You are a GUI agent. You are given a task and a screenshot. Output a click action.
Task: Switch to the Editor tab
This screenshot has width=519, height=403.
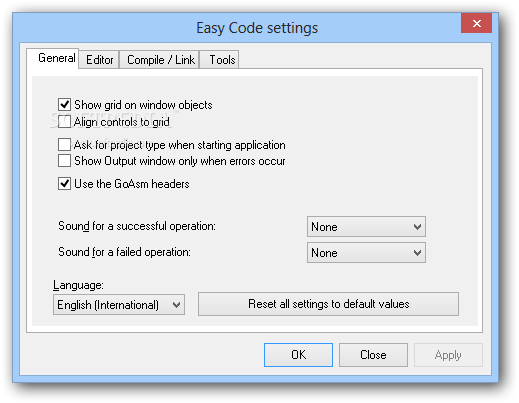coord(99,60)
